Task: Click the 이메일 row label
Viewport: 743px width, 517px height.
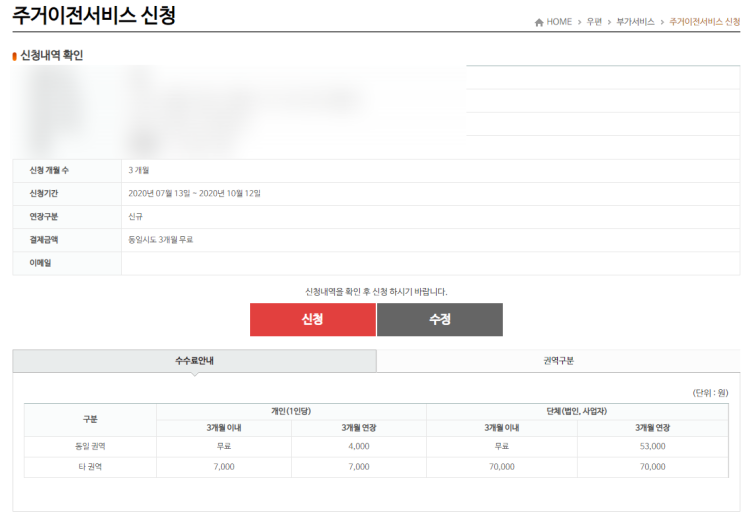Action: 40,263
